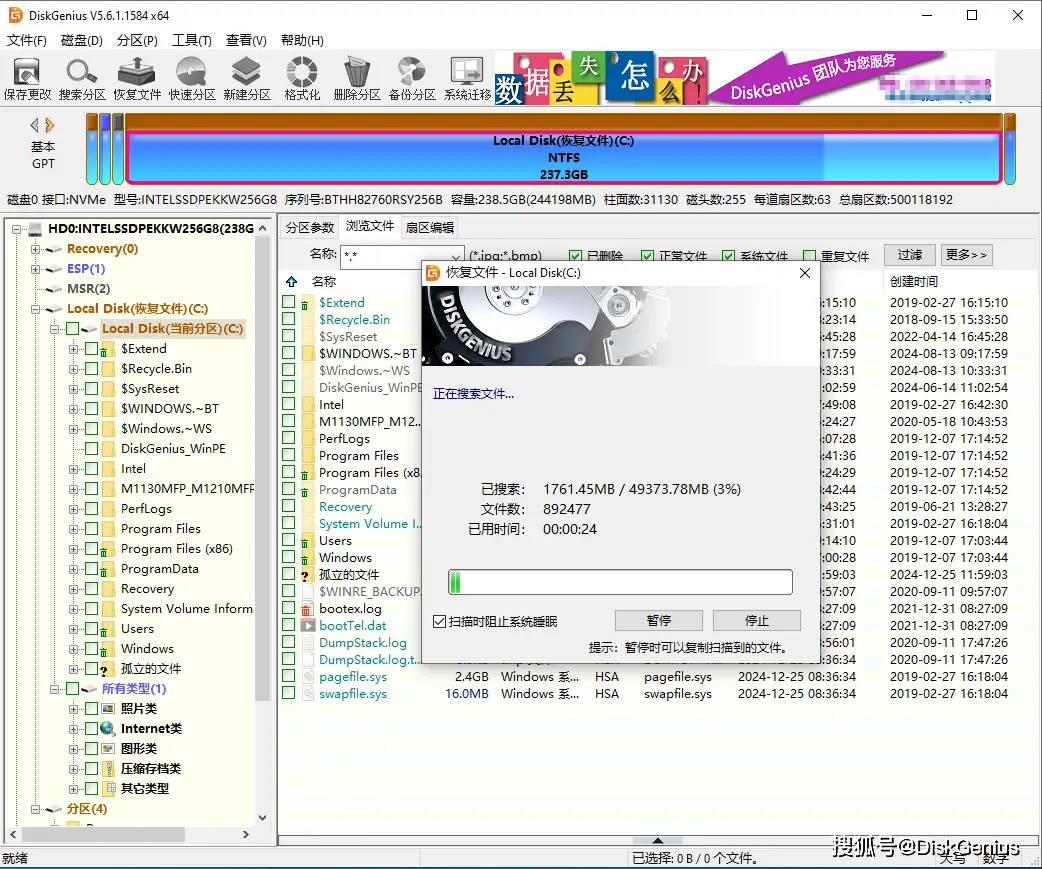This screenshot has width=1042, height=869.
Task: Click the 删除分区 trash icon
Action: click(x=357, y=79)
